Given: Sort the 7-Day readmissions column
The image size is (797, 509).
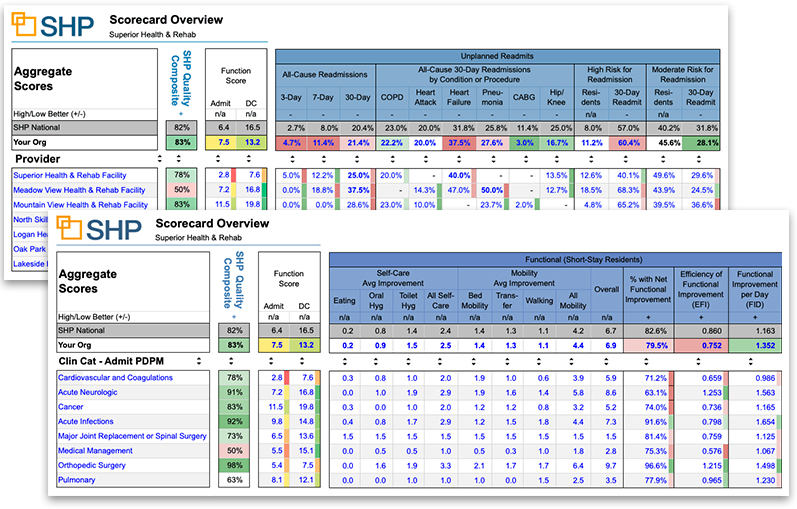Looking at the screenshot, I should pos(323,159).
